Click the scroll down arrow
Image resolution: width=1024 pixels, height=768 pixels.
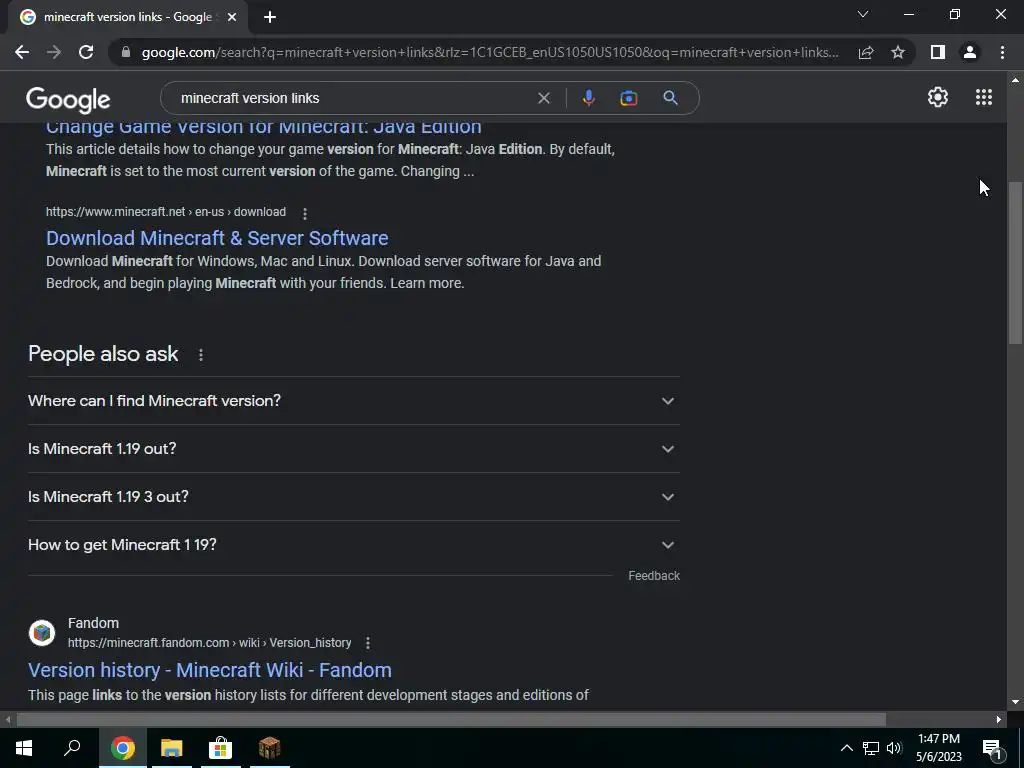[1015, 703]
